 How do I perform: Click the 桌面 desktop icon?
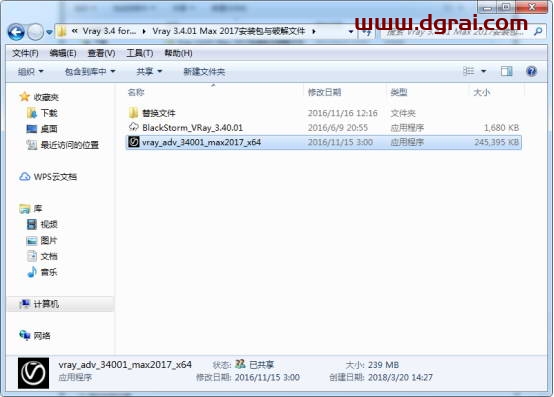click(x=31, y=129)
